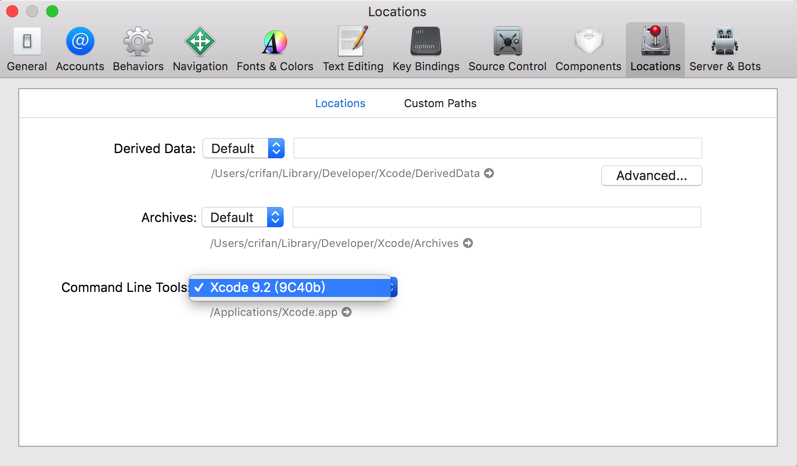Open the Behaviors preferences pane
The width and height of the screenshot is (797, 466).
tap(138, 49)
